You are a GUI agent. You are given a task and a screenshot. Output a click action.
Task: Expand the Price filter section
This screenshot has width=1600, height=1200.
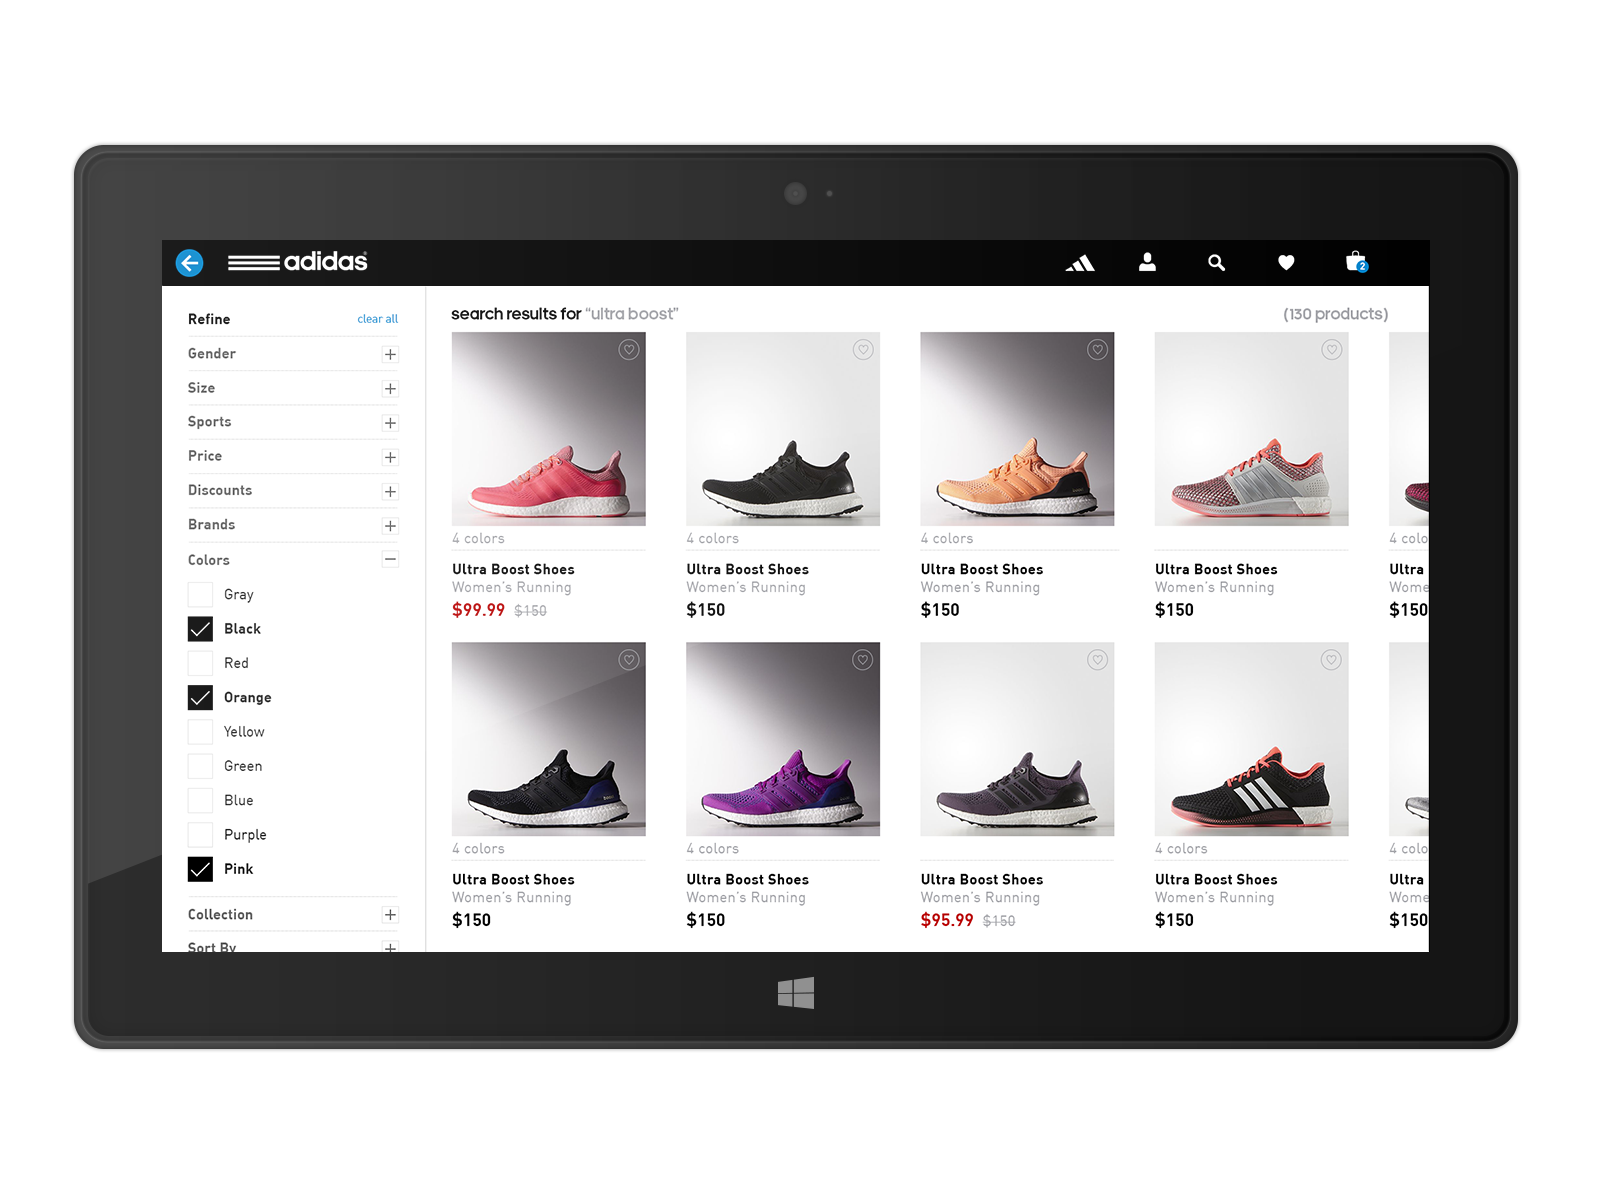390,457
